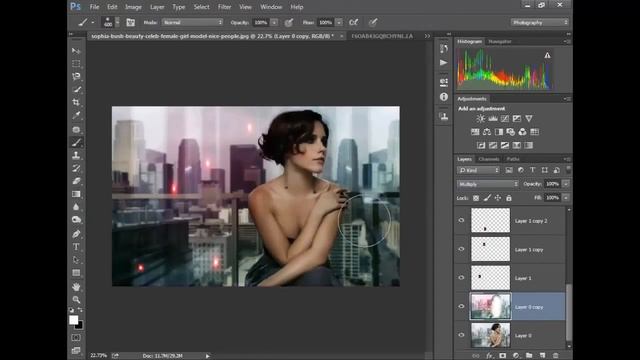Hide Layer 1 copy 2
The image size is (640, 360).
pos(461,220)
